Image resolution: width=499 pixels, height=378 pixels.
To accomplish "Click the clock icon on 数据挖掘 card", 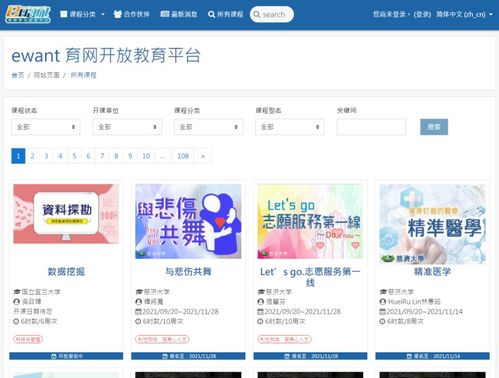I will 16,321.
